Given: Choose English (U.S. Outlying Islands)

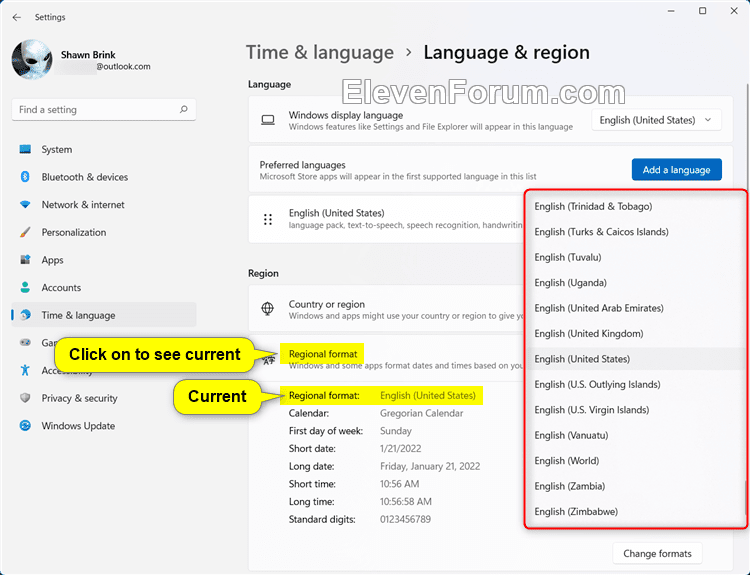Looking at the screenshot, I should [x=635, y=385].
